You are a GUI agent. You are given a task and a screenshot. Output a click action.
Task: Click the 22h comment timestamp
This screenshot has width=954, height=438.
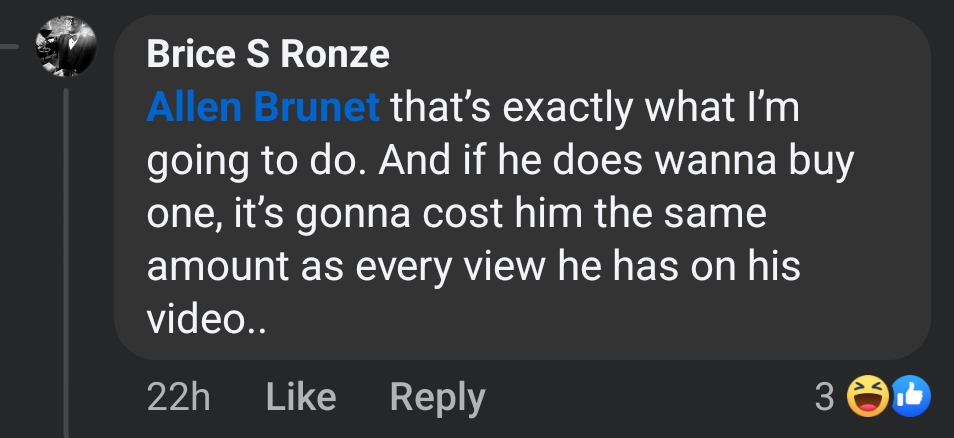(178, 398)
